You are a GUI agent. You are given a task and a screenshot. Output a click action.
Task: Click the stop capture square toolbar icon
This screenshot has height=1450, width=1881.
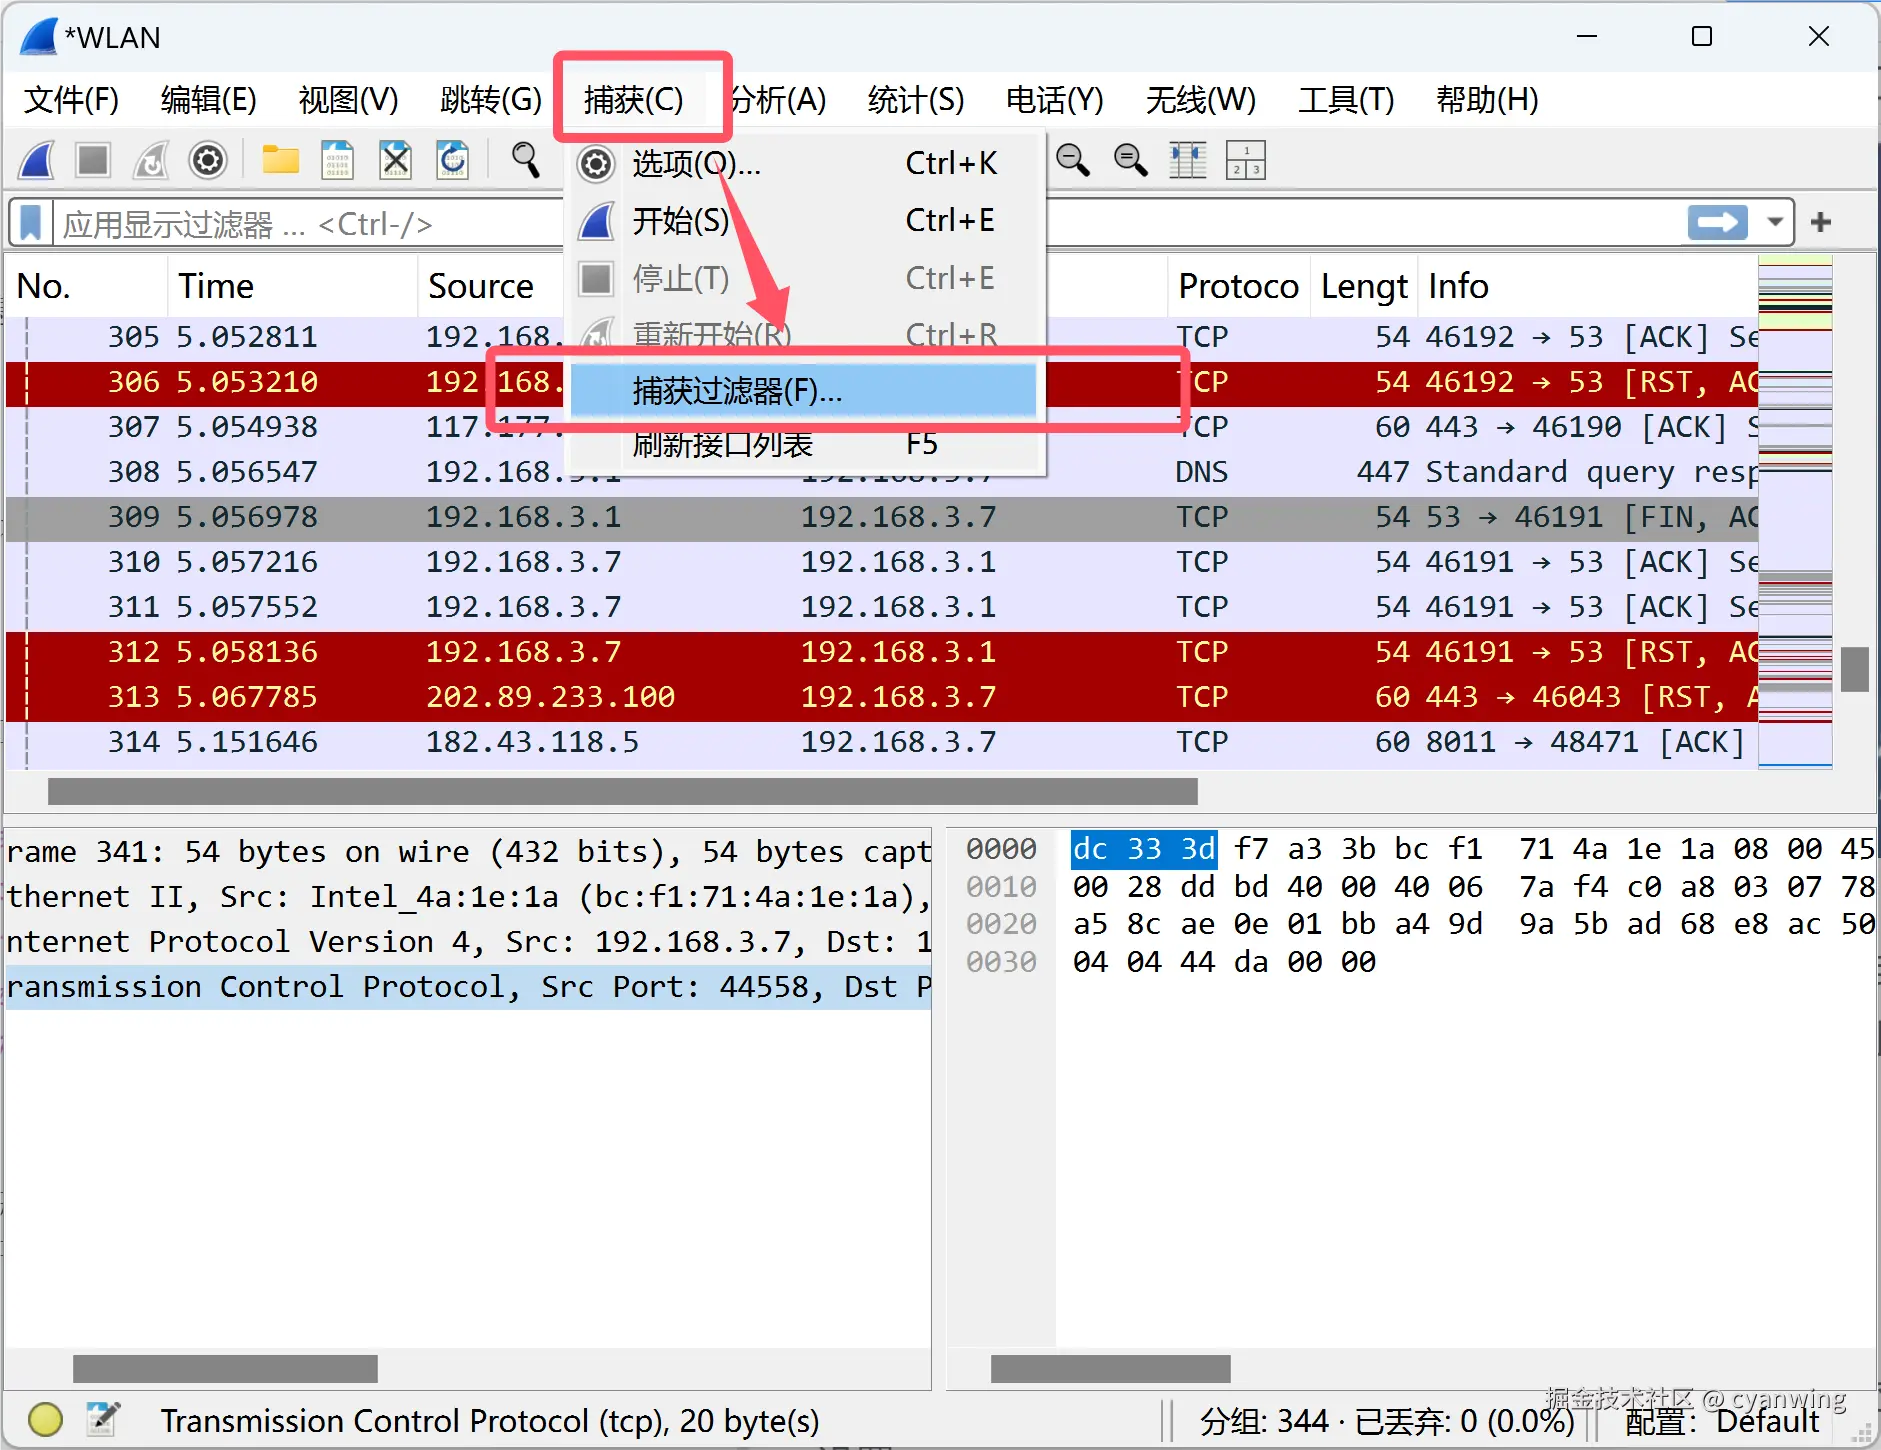click(x=93, y=160)
